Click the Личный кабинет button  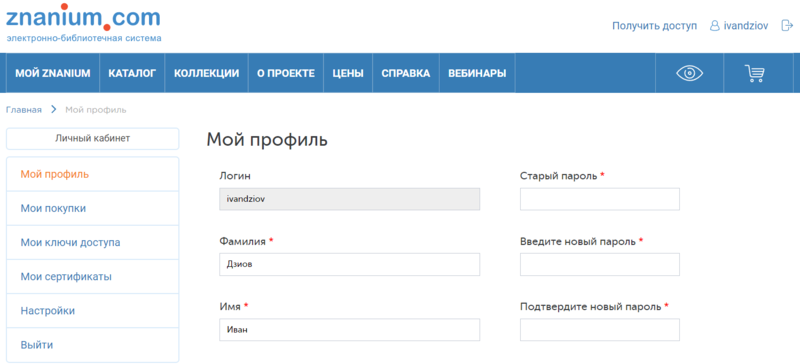coord(92,138)
